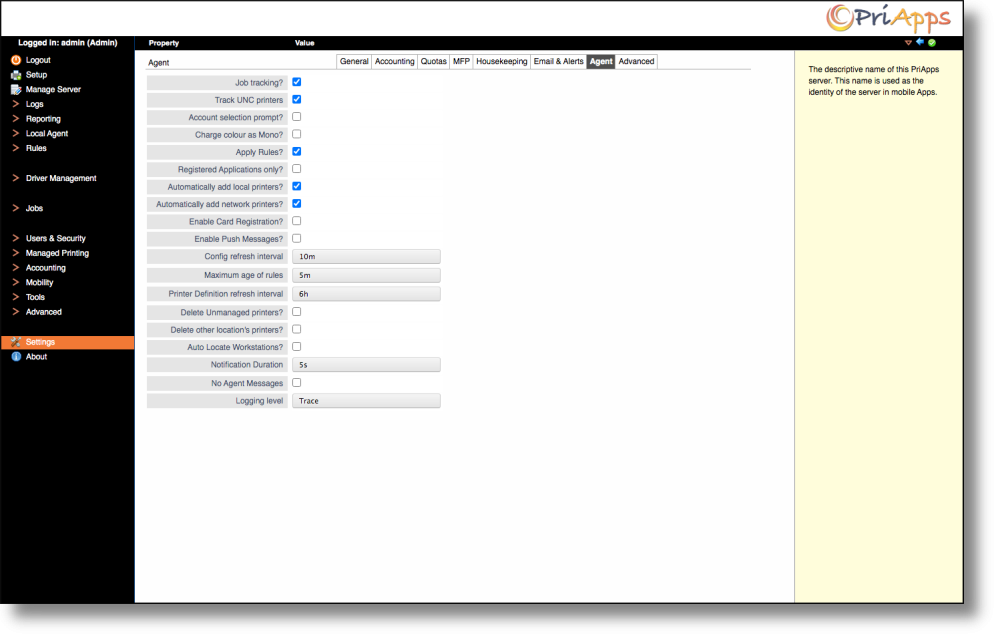Click the Property column header
1000x640 pixels.
[x=164, y=43]
